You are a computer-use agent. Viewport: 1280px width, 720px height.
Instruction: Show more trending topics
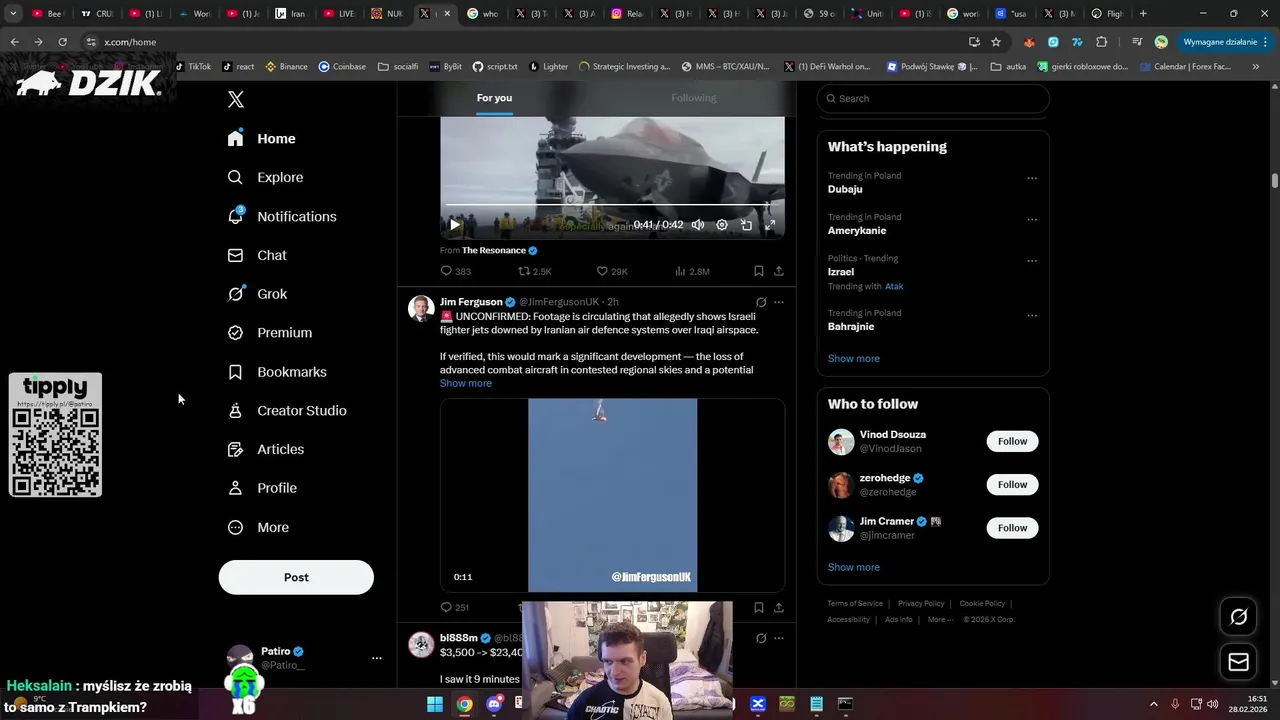[854, 358]
